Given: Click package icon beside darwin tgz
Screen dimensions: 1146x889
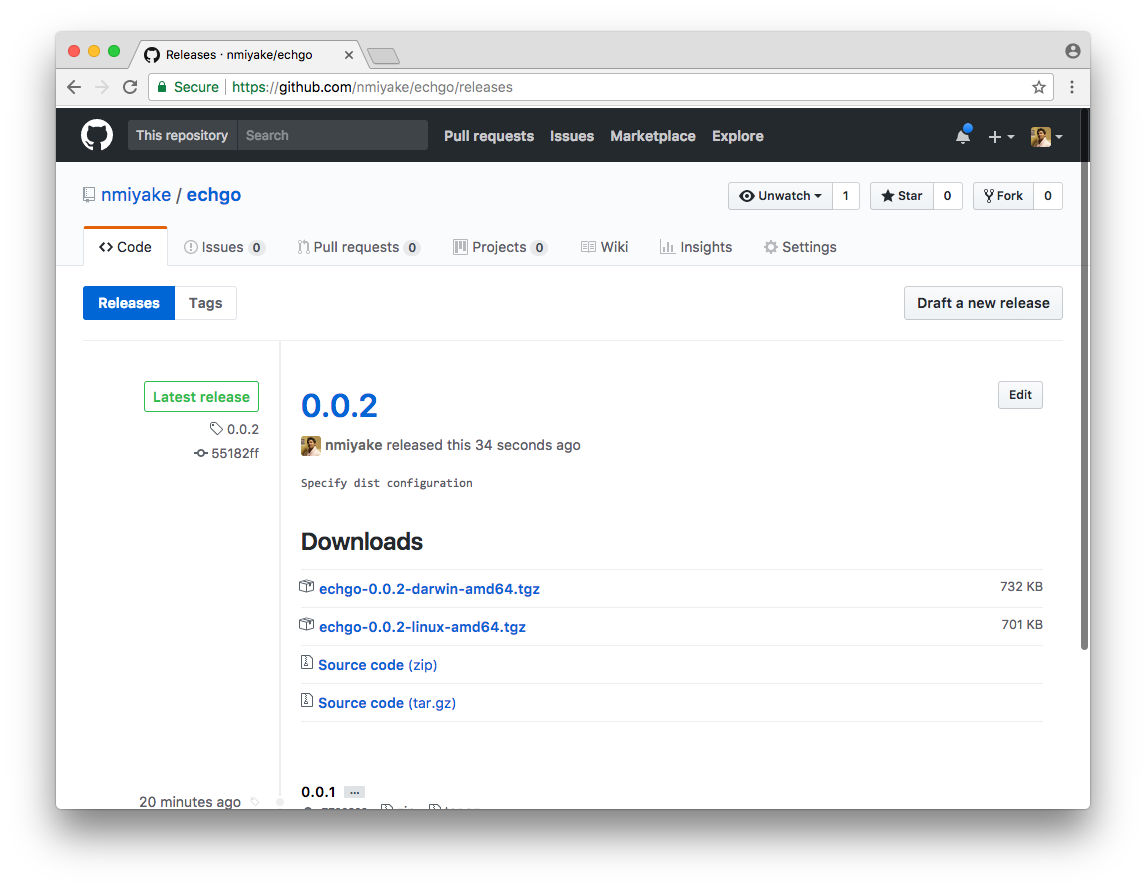Looking at the screenshot, I should pyautogui.click(x=307, y=586).
